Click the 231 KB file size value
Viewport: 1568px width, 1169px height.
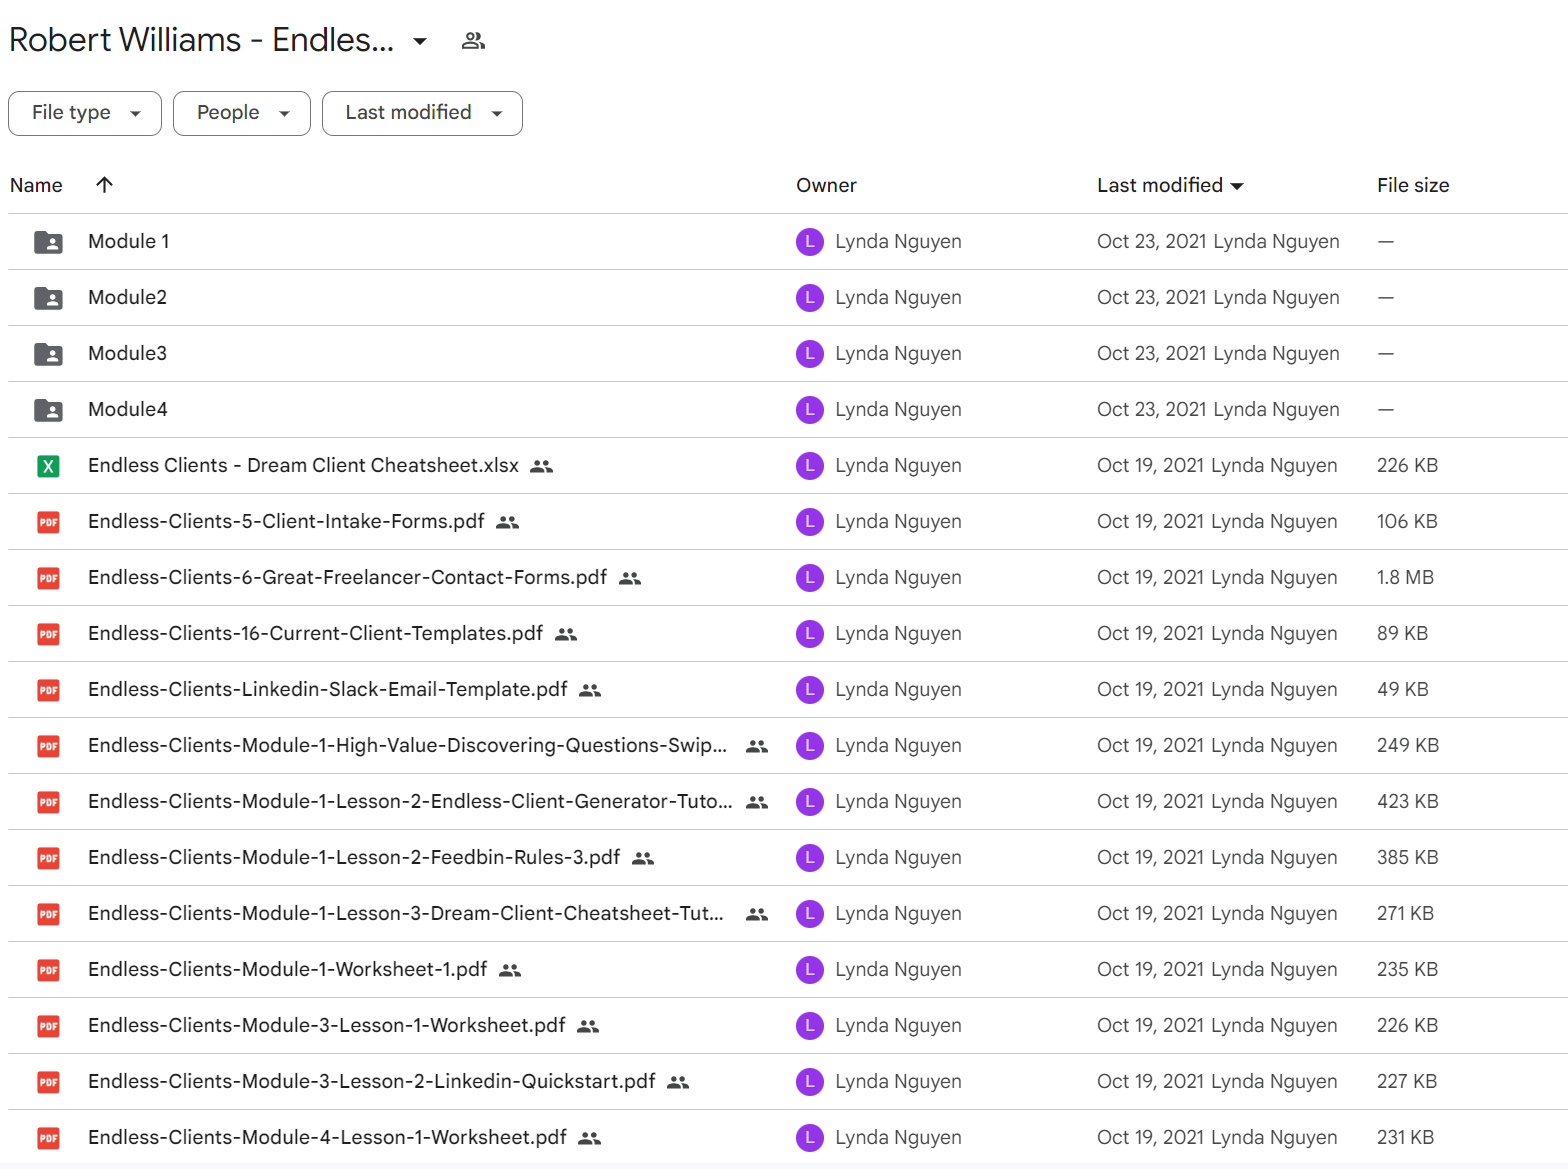pyautogui.click(x=1405, y=1137)
